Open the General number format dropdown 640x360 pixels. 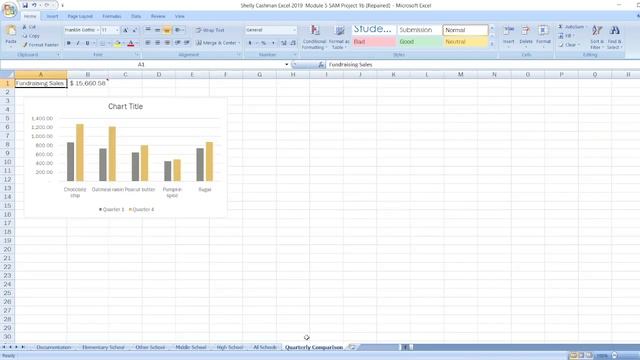[294, 30]
